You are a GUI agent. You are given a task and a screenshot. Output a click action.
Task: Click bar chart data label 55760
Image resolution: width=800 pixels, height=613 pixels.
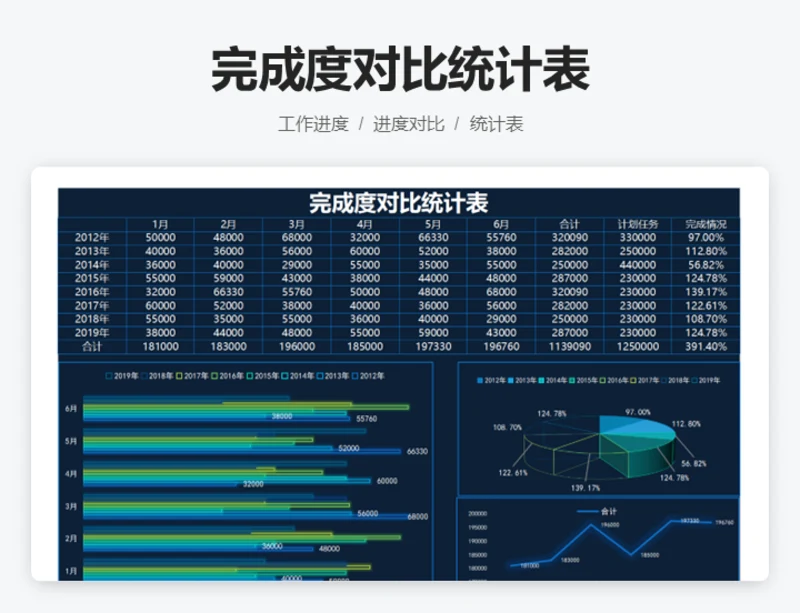pos(366,419)
